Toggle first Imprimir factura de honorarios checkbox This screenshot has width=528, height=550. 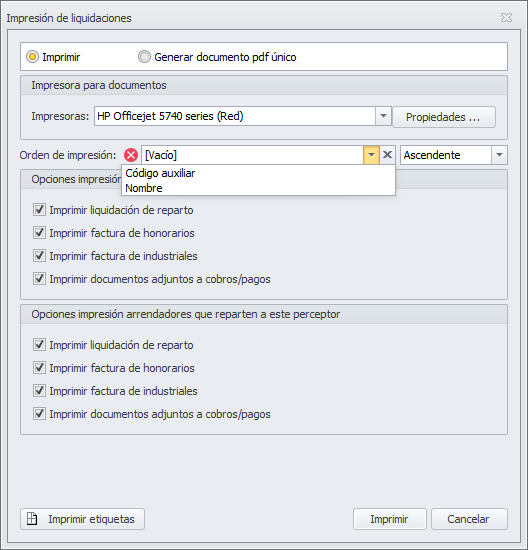coord(39,233)
